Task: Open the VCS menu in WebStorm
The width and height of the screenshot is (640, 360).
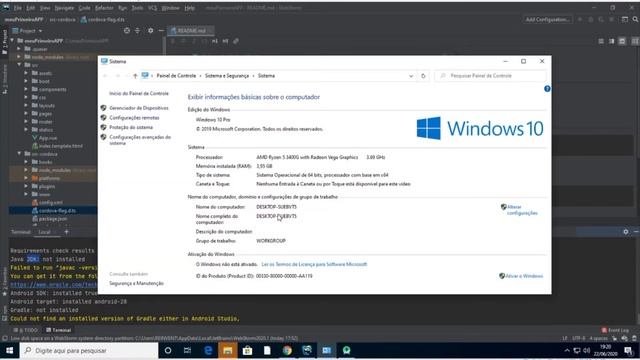Action: [152, 8]
